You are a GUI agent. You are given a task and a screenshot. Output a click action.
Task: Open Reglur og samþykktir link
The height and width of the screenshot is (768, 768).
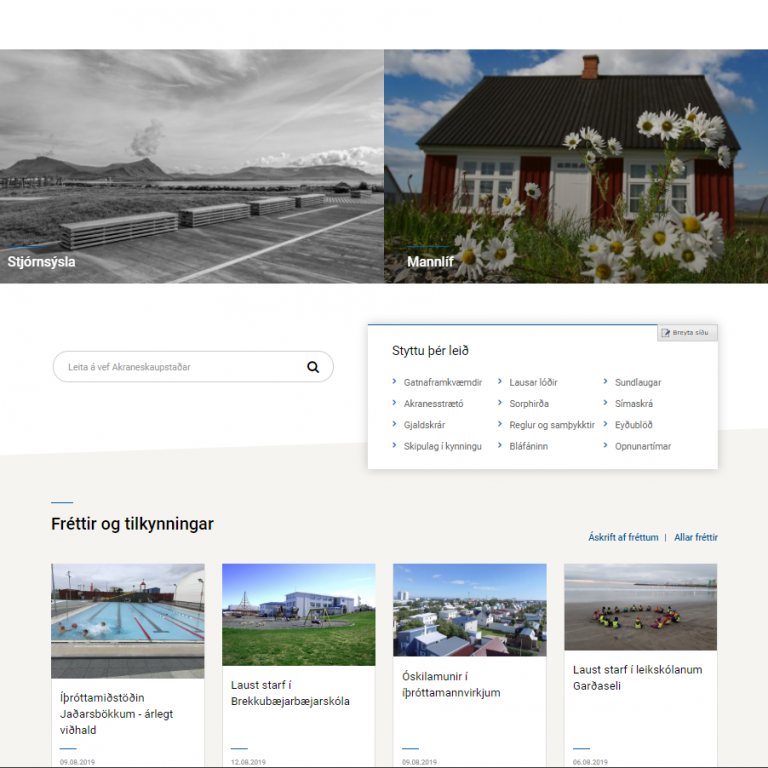click(551, 425)
